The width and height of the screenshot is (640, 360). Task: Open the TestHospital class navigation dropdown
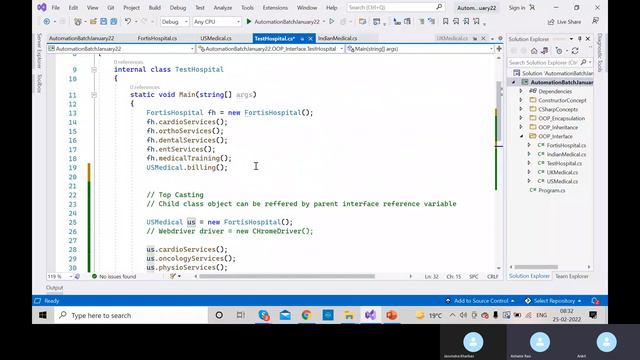tap(270, 49)
